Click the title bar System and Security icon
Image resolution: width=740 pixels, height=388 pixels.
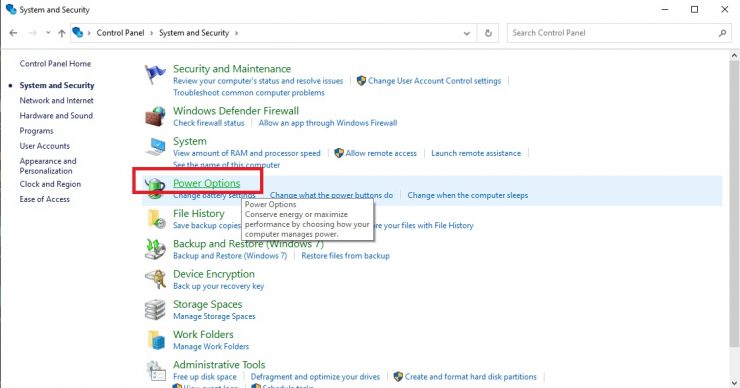pyautogui.click(x=11, y=9)
